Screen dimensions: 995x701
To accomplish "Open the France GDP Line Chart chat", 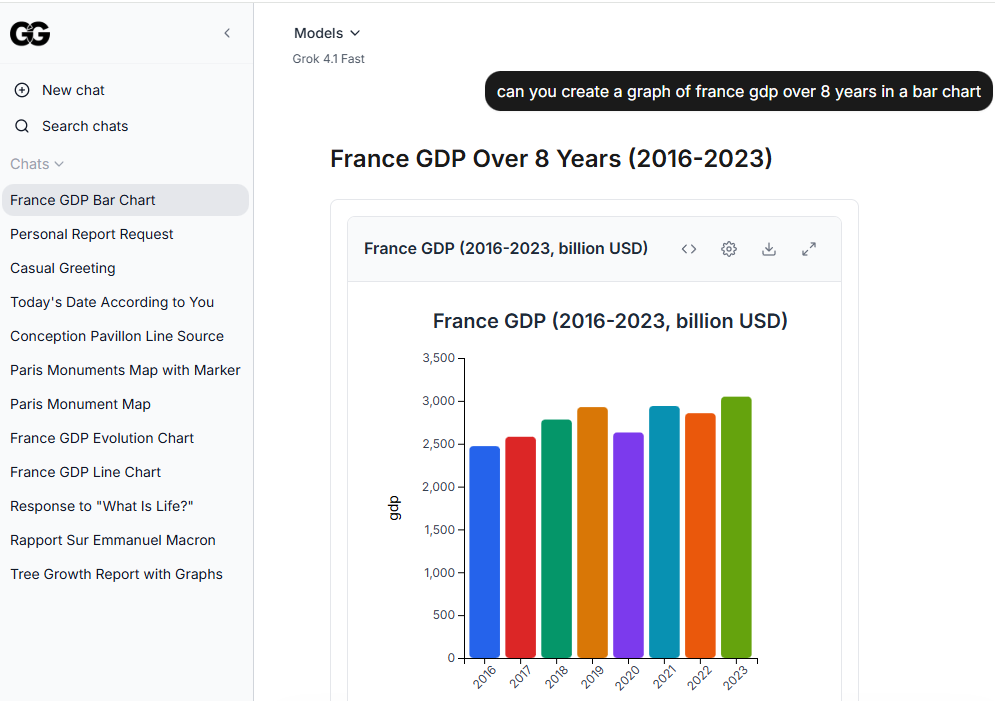I will [x=85, y=472].
